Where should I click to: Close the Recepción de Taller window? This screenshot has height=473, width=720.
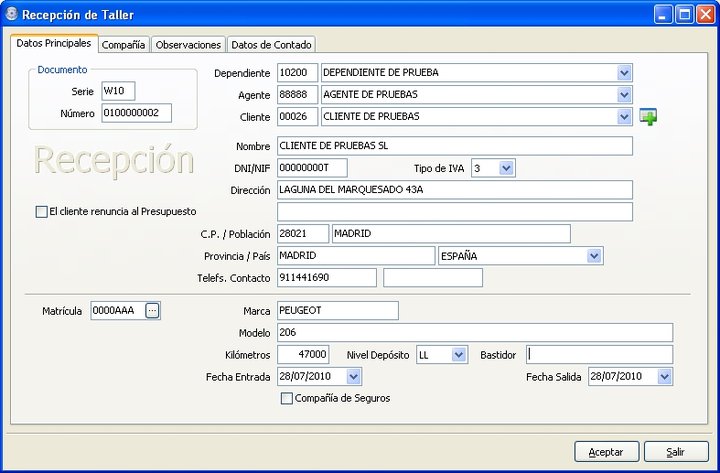(705, 15)
